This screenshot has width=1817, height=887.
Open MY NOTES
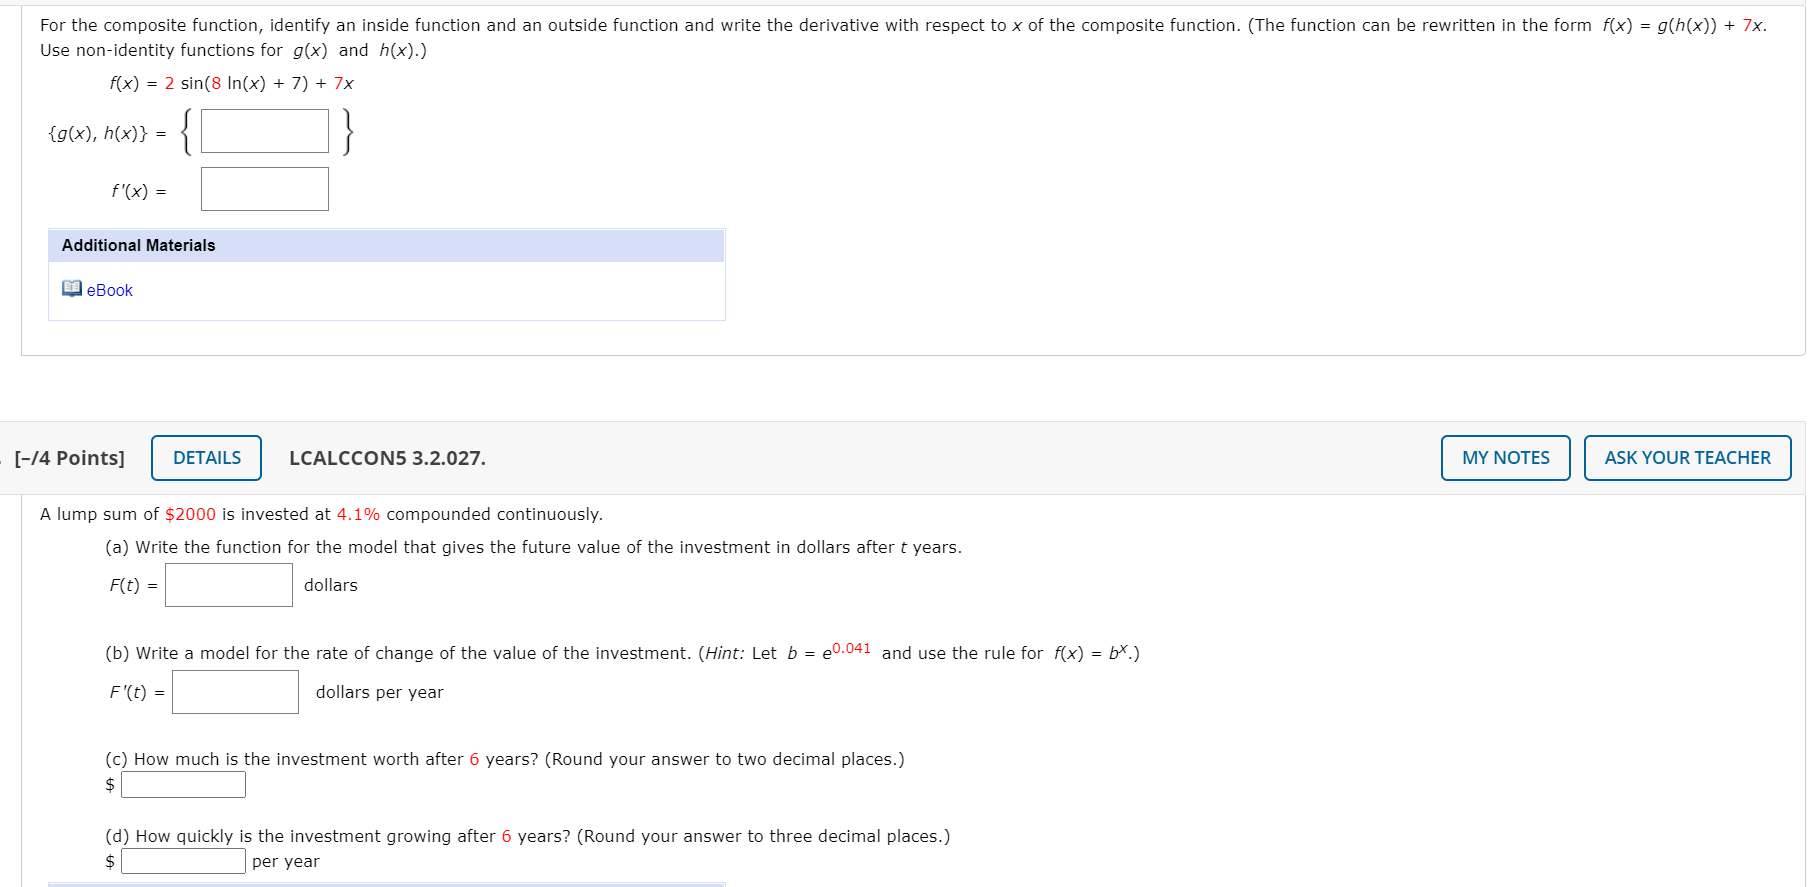(1504, 457)
